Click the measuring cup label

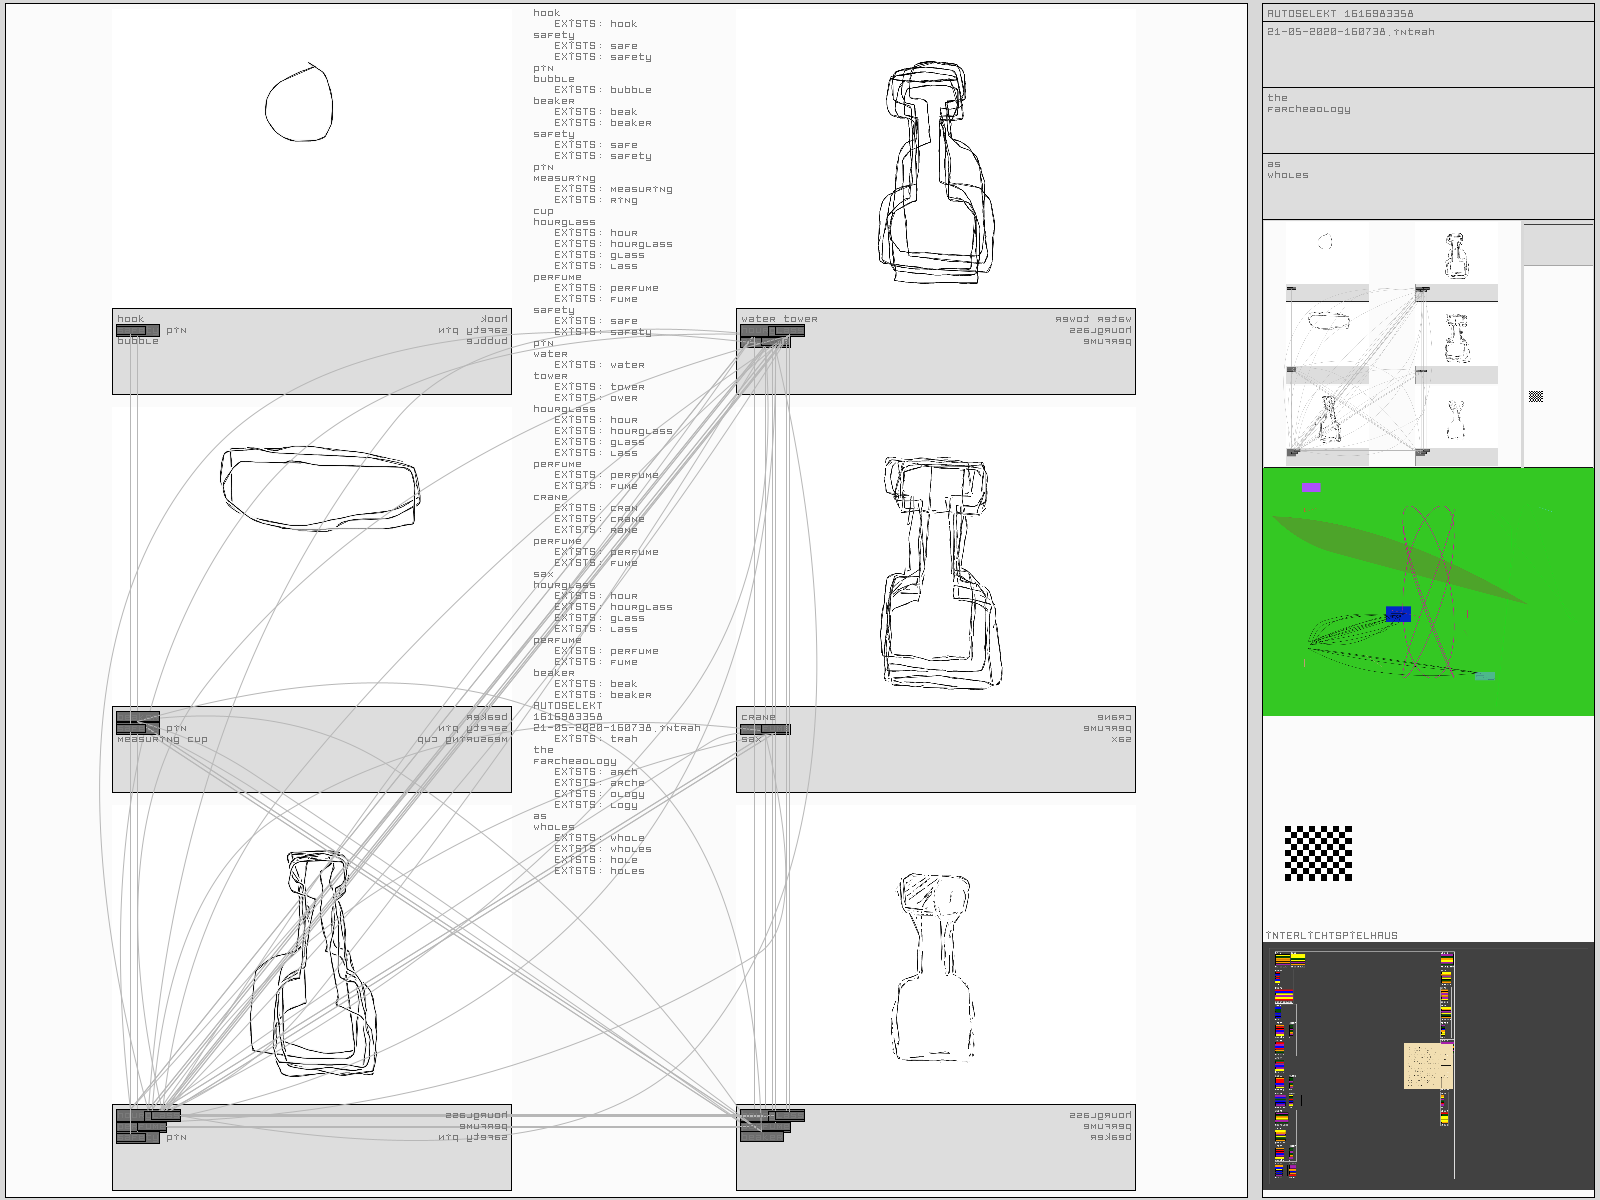click(x=162, y=740)
